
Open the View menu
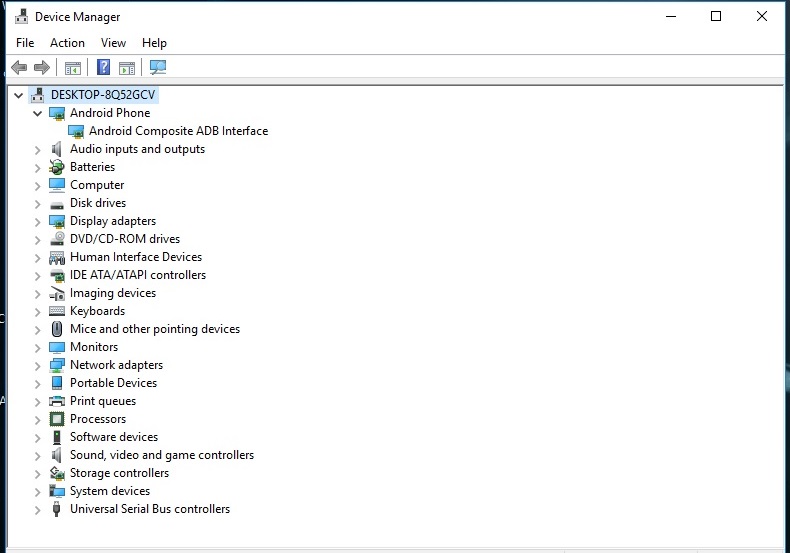tap(113, 43)
